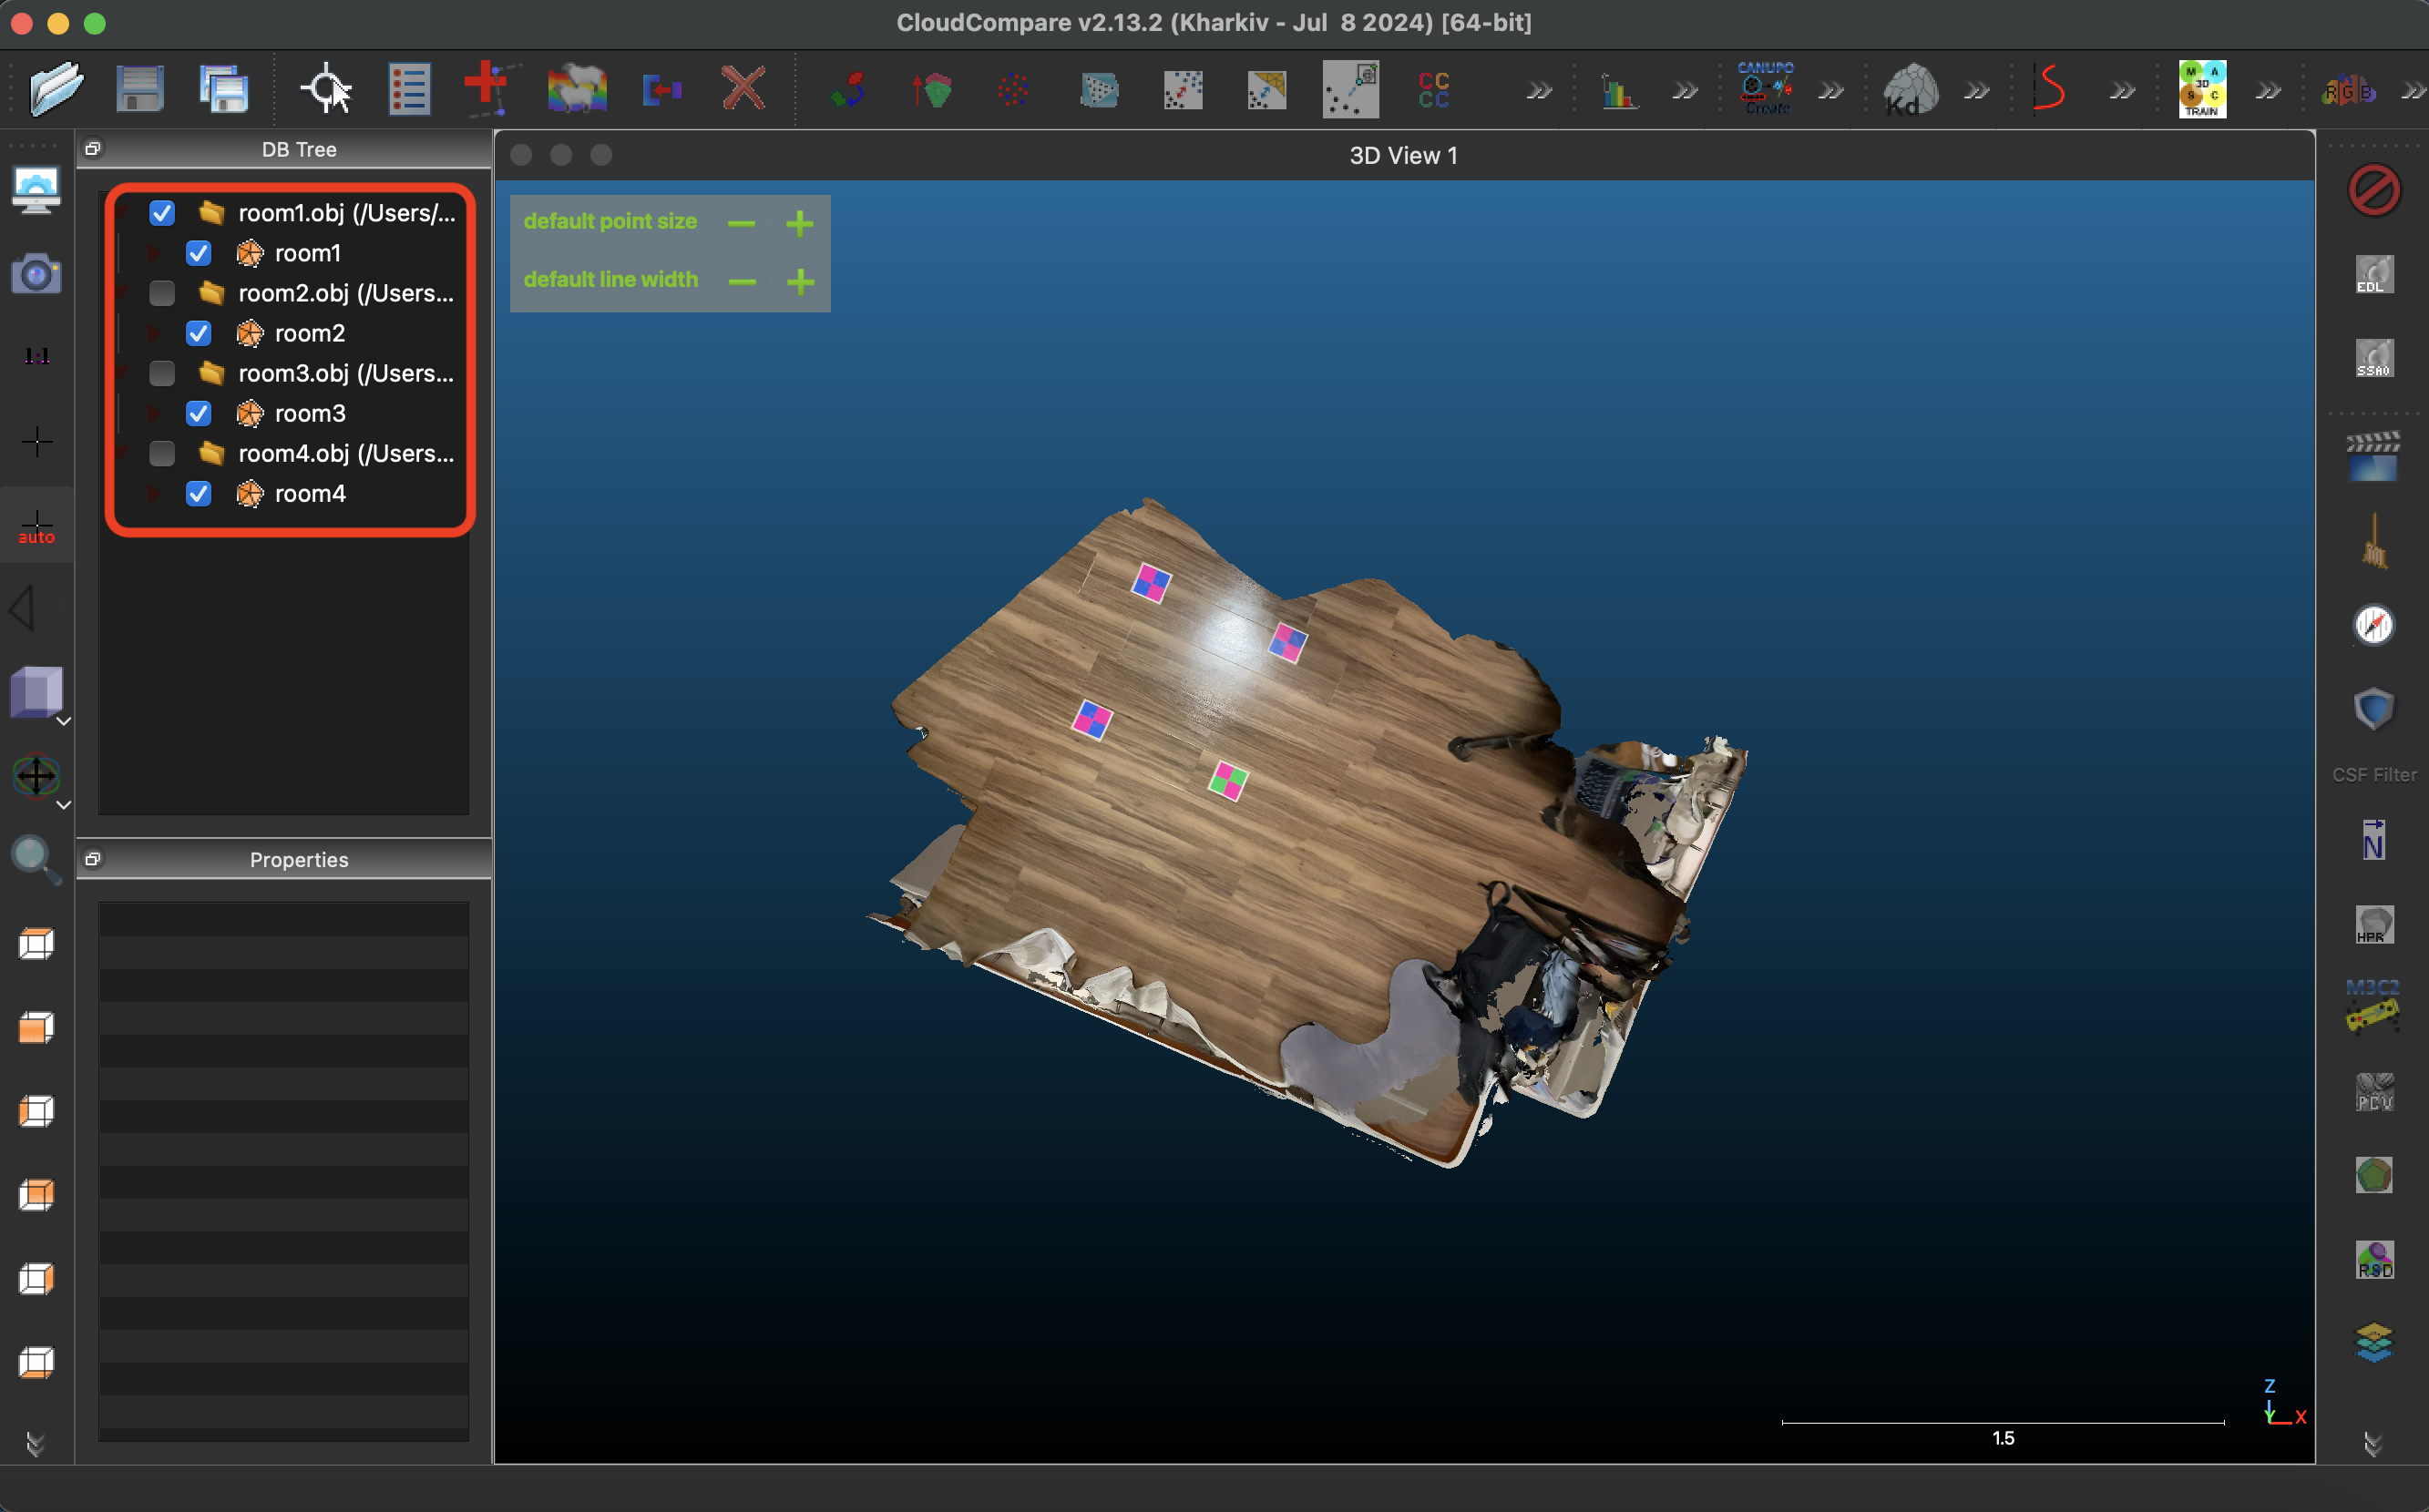Click the red X delete icon
Screen dimensions: 2429x1512
pyautogui.click(x=743, y=90)
